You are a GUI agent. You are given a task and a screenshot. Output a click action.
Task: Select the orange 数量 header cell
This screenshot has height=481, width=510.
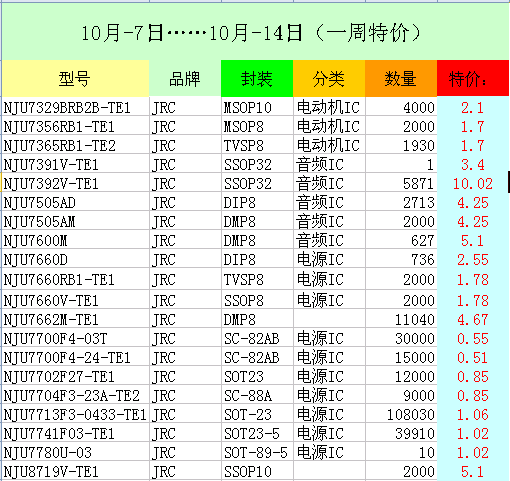[x=401, y=79]
